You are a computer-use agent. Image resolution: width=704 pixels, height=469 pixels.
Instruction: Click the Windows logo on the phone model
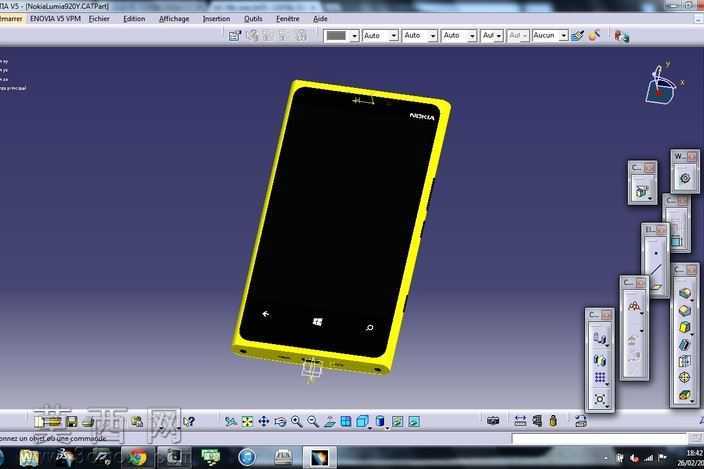pos(317,322)
